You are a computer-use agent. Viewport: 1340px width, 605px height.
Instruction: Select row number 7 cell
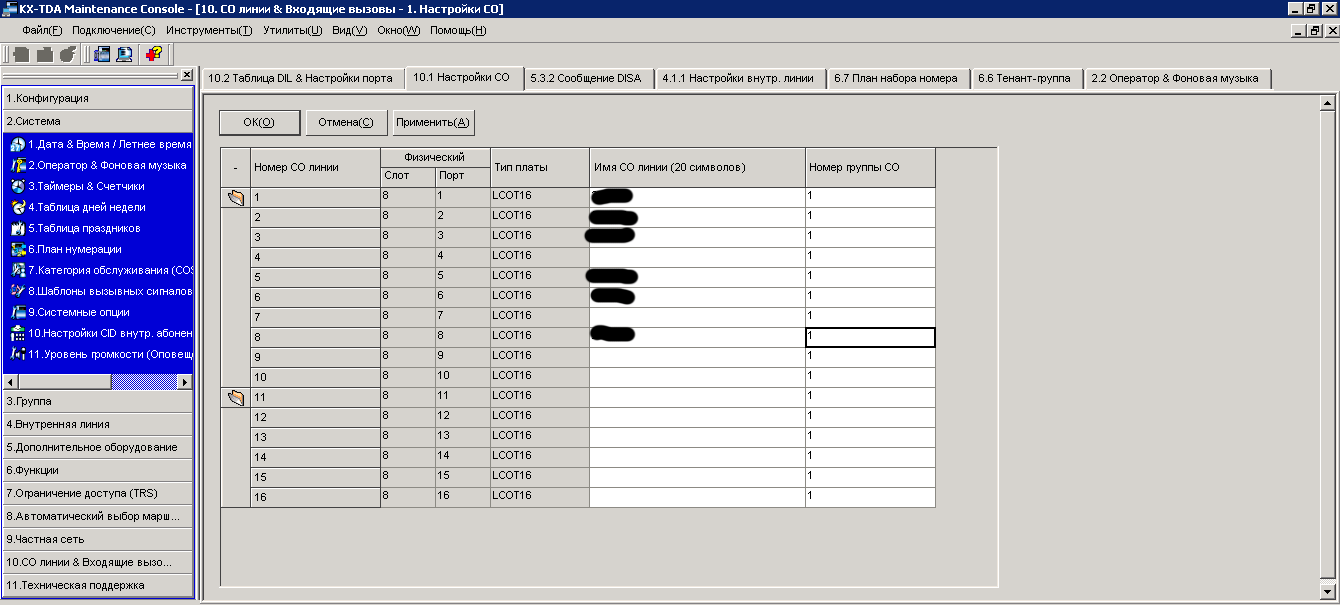click(x=315, y=317)
